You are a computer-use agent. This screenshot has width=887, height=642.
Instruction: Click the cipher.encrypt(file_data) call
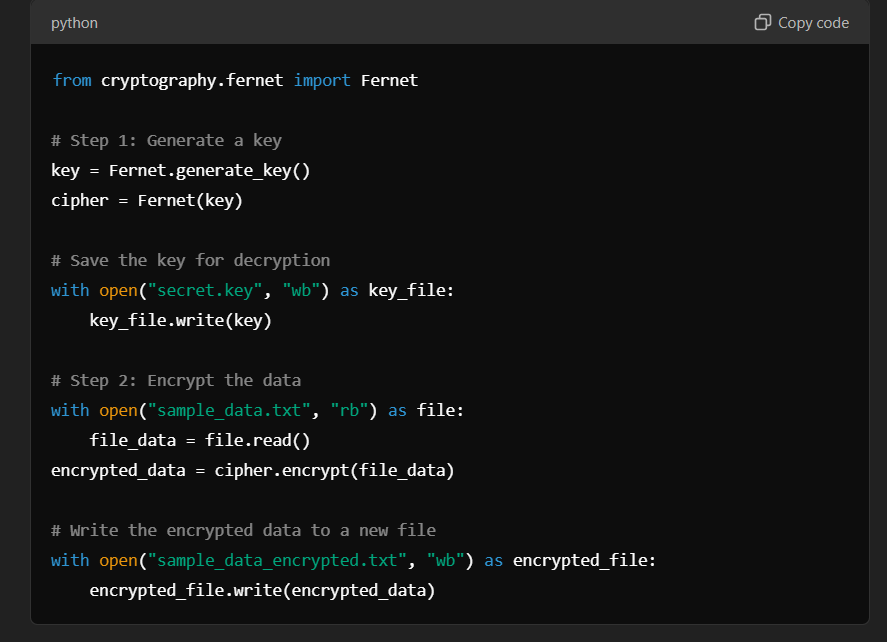click(334, 470)
